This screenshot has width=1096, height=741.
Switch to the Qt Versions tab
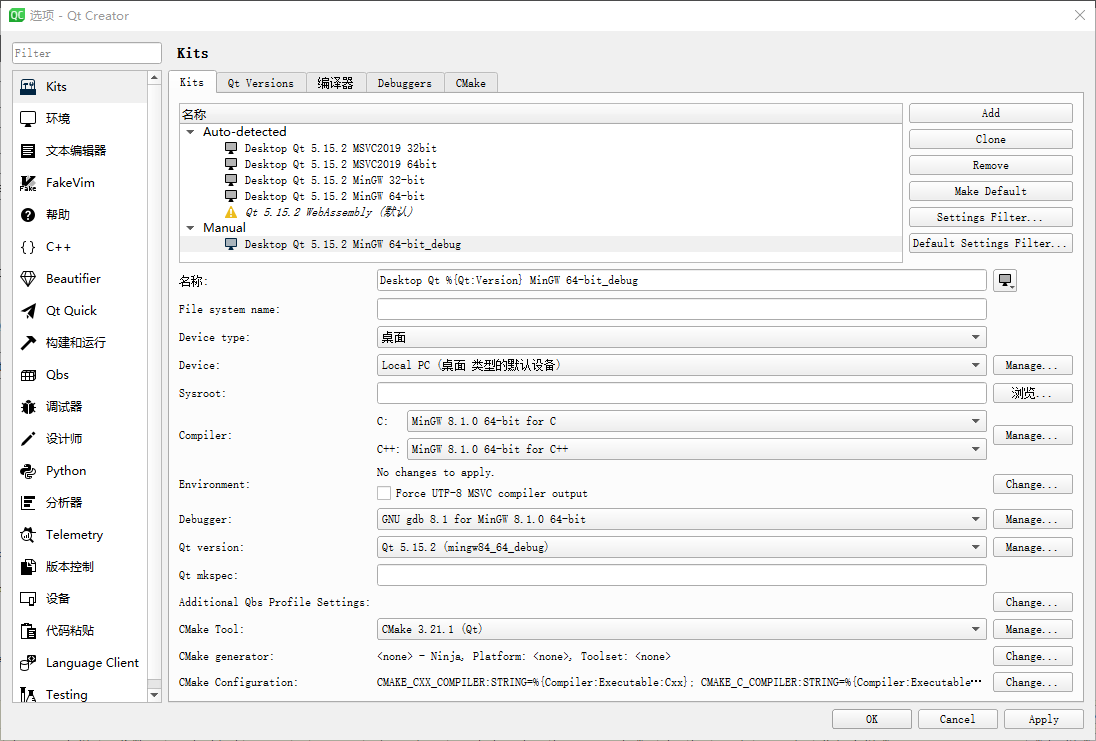pos(261,83)
